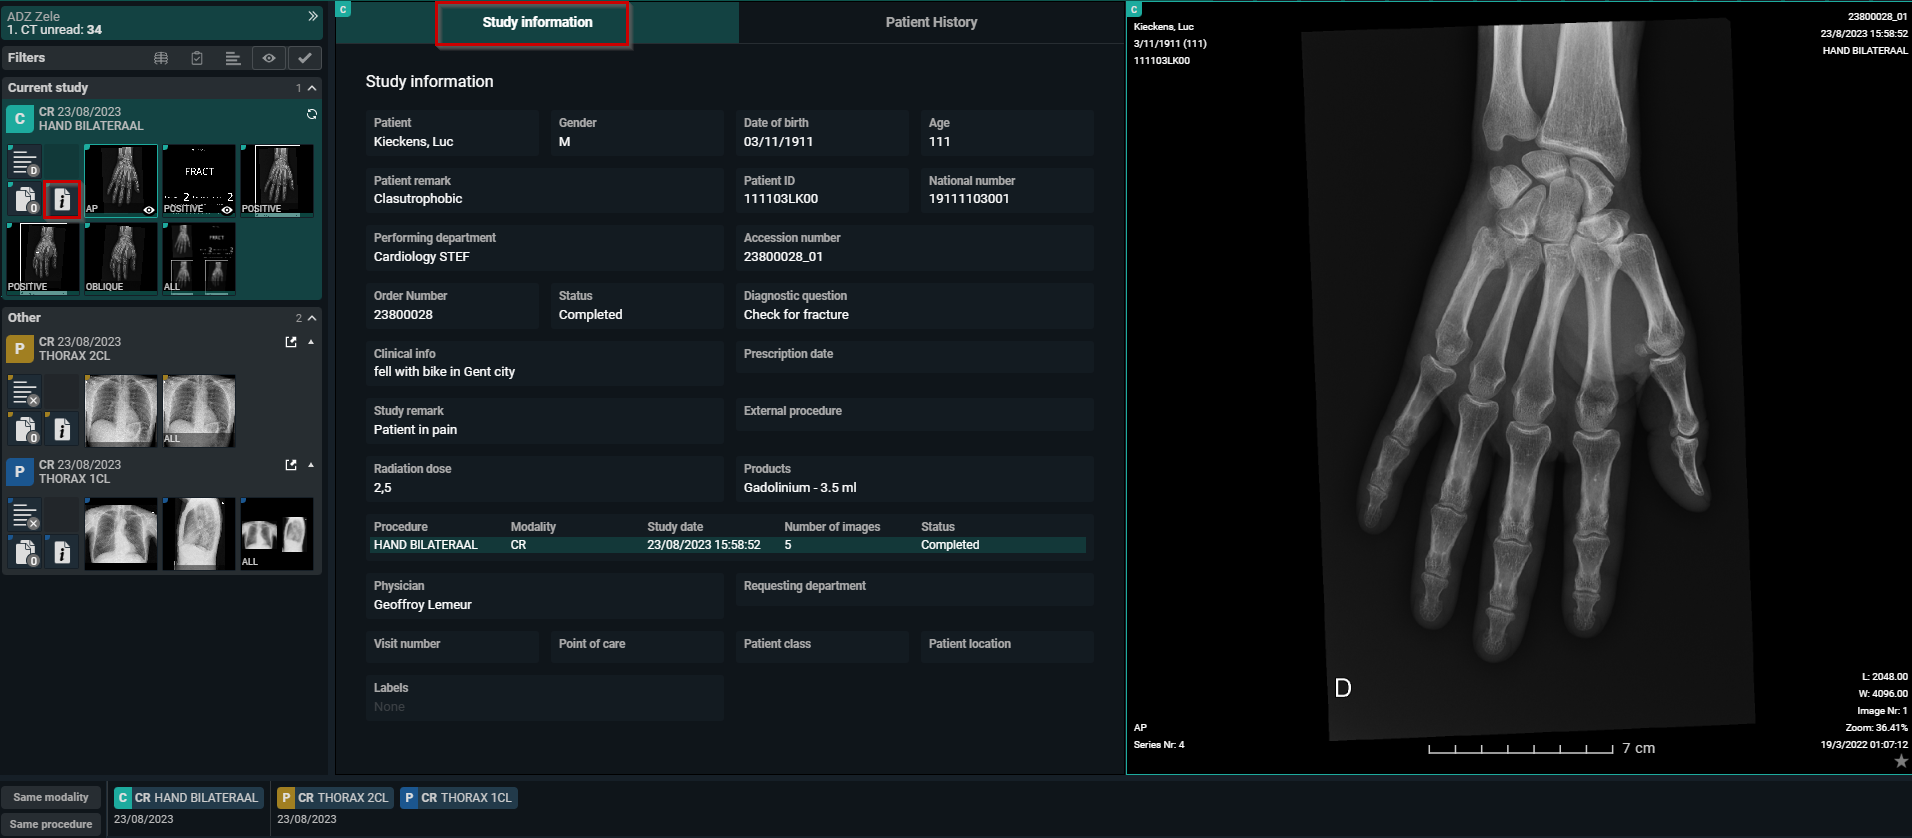Select the OBLIQUE hand thumbnail
Image resolution: width=1912 pixels, height=838 pixels.
tap(121, 258)
